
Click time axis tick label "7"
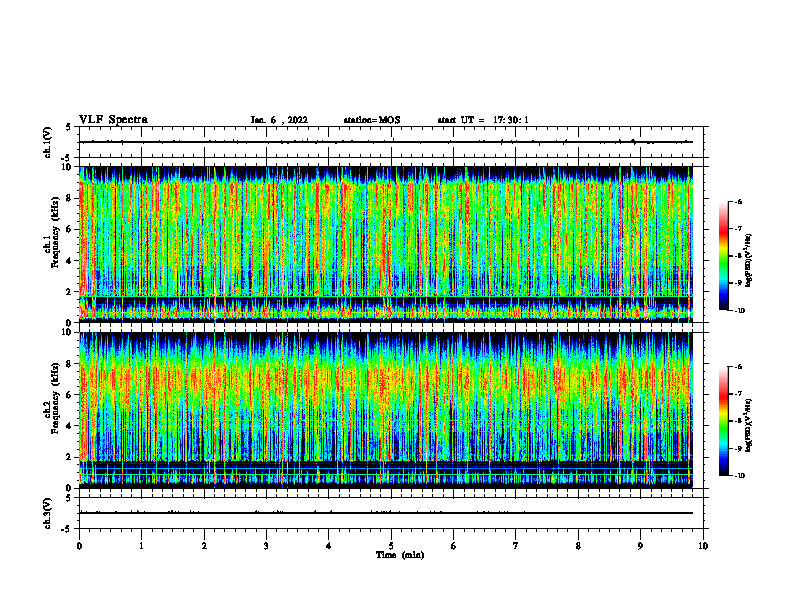tap(516, 546)
